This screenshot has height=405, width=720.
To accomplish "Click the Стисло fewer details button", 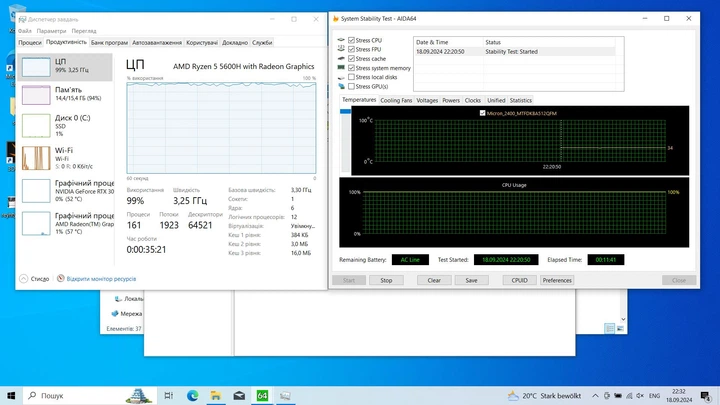I will pos(34,279).
